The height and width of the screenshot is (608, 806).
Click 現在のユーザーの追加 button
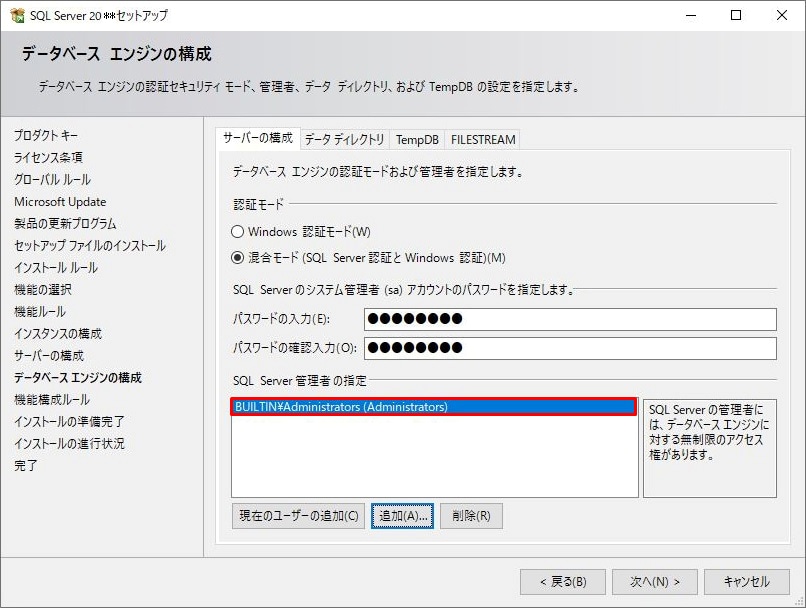299,515
